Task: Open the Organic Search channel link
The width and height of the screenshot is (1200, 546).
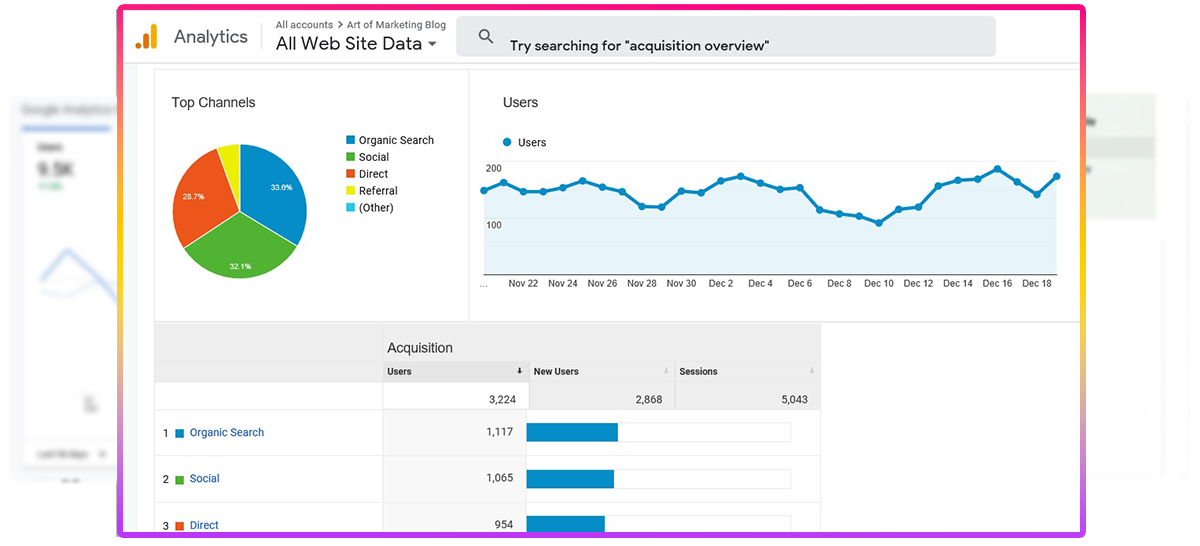Action: point(227,433)
